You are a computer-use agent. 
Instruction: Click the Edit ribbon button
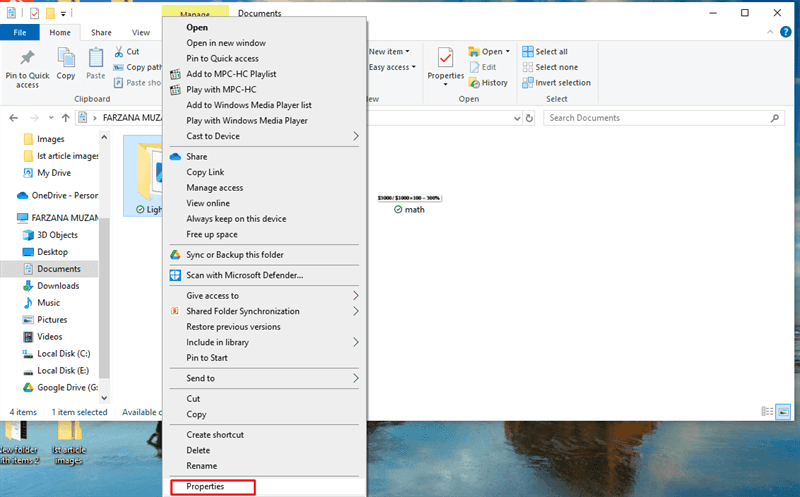pyautogui.click(x=483, y=67)
